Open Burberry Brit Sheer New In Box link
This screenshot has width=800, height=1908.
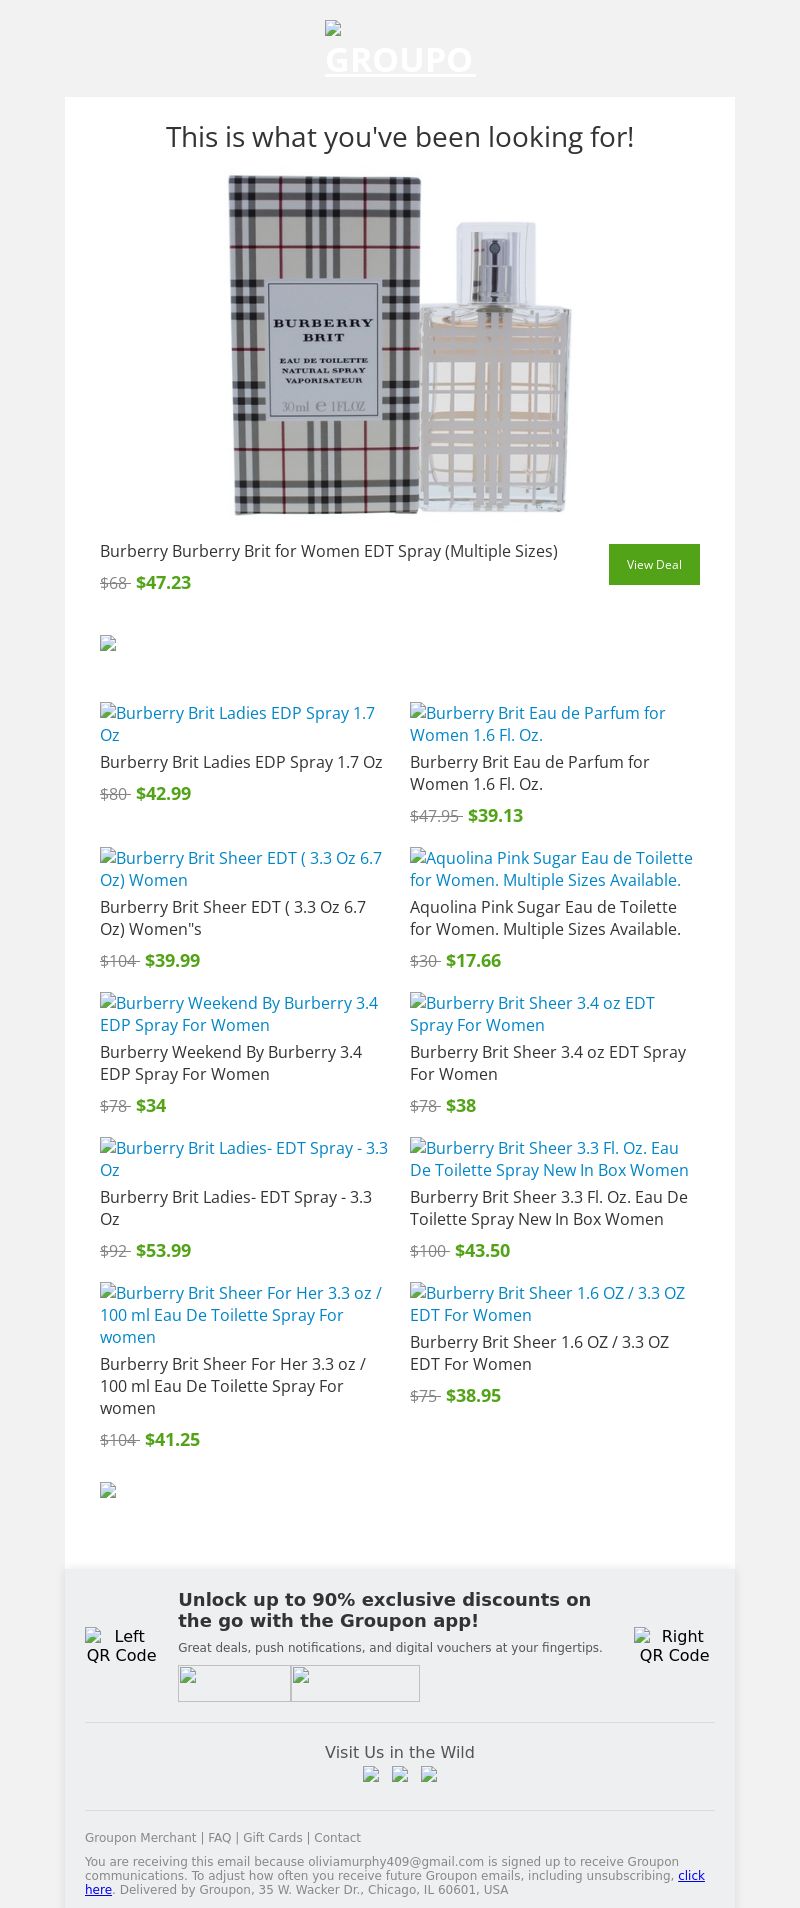pyautogui.click(x=549, y=1159)
